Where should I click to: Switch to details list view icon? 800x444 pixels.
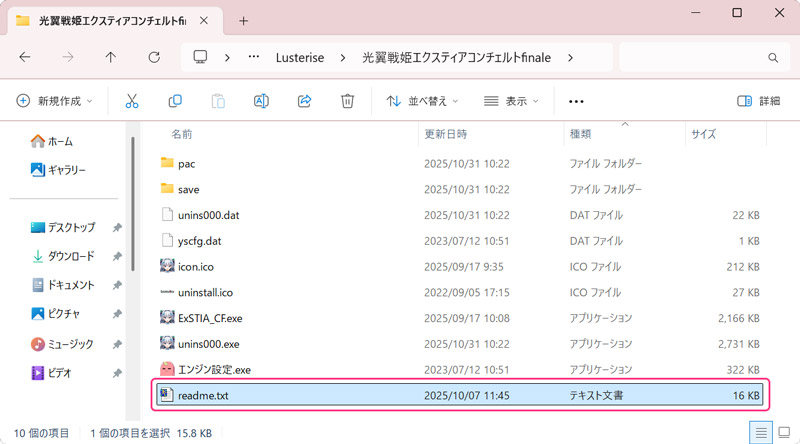point(761,431)
